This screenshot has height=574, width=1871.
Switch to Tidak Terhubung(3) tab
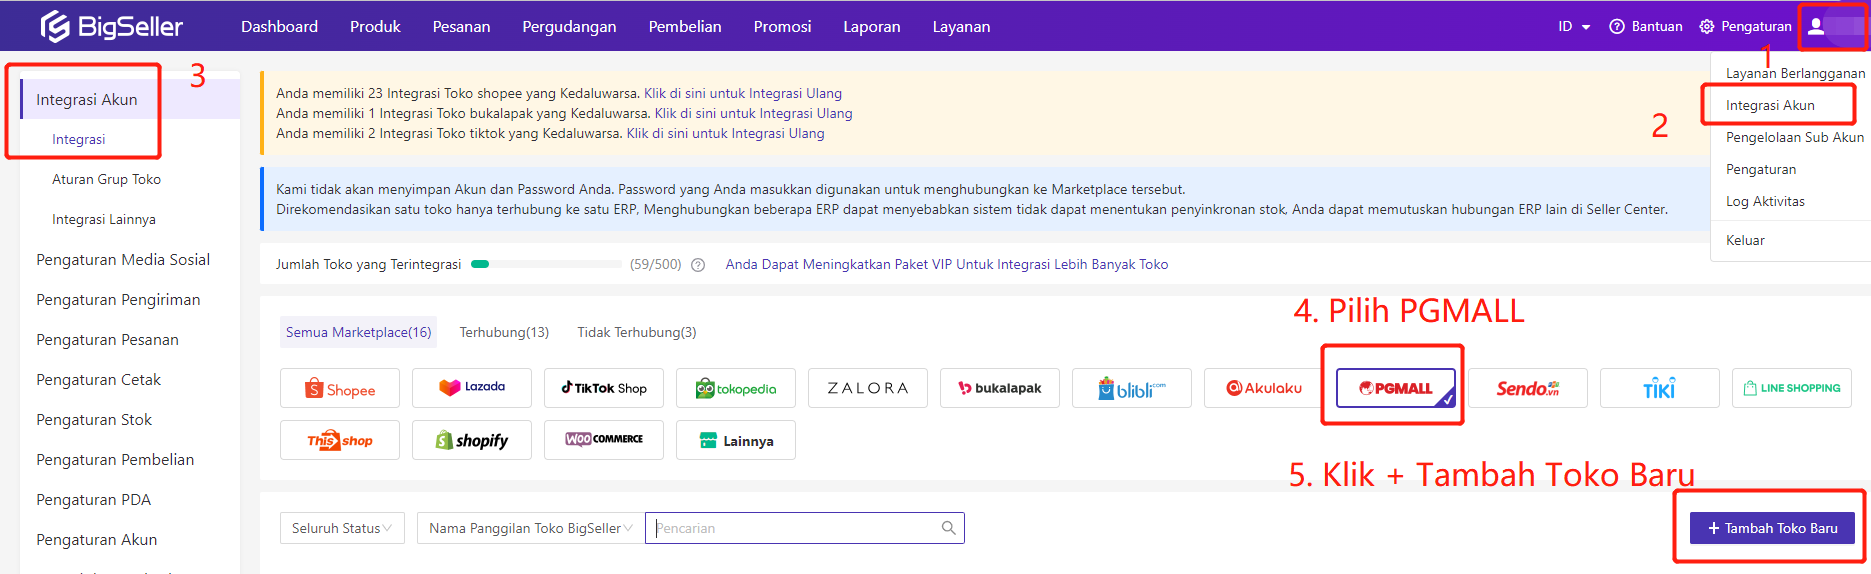point(636,333)
